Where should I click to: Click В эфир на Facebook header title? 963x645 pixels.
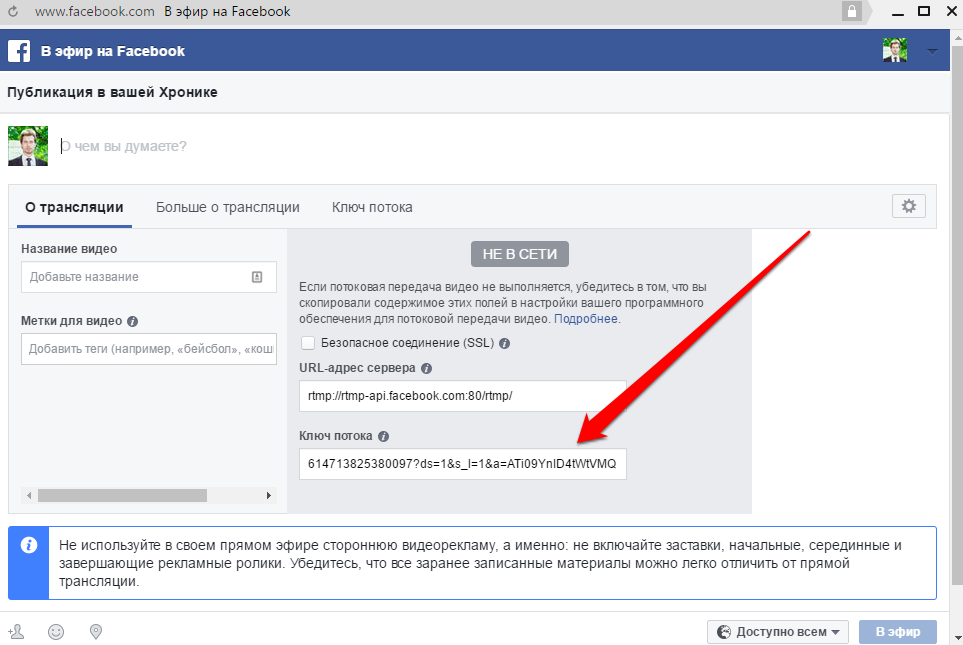(x=112, y=51)
